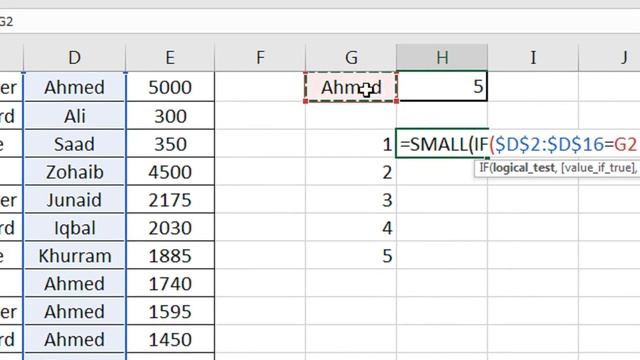Select column I header
Screen dimensions: 640x360
pyautogui.click(x=533, y=58)
